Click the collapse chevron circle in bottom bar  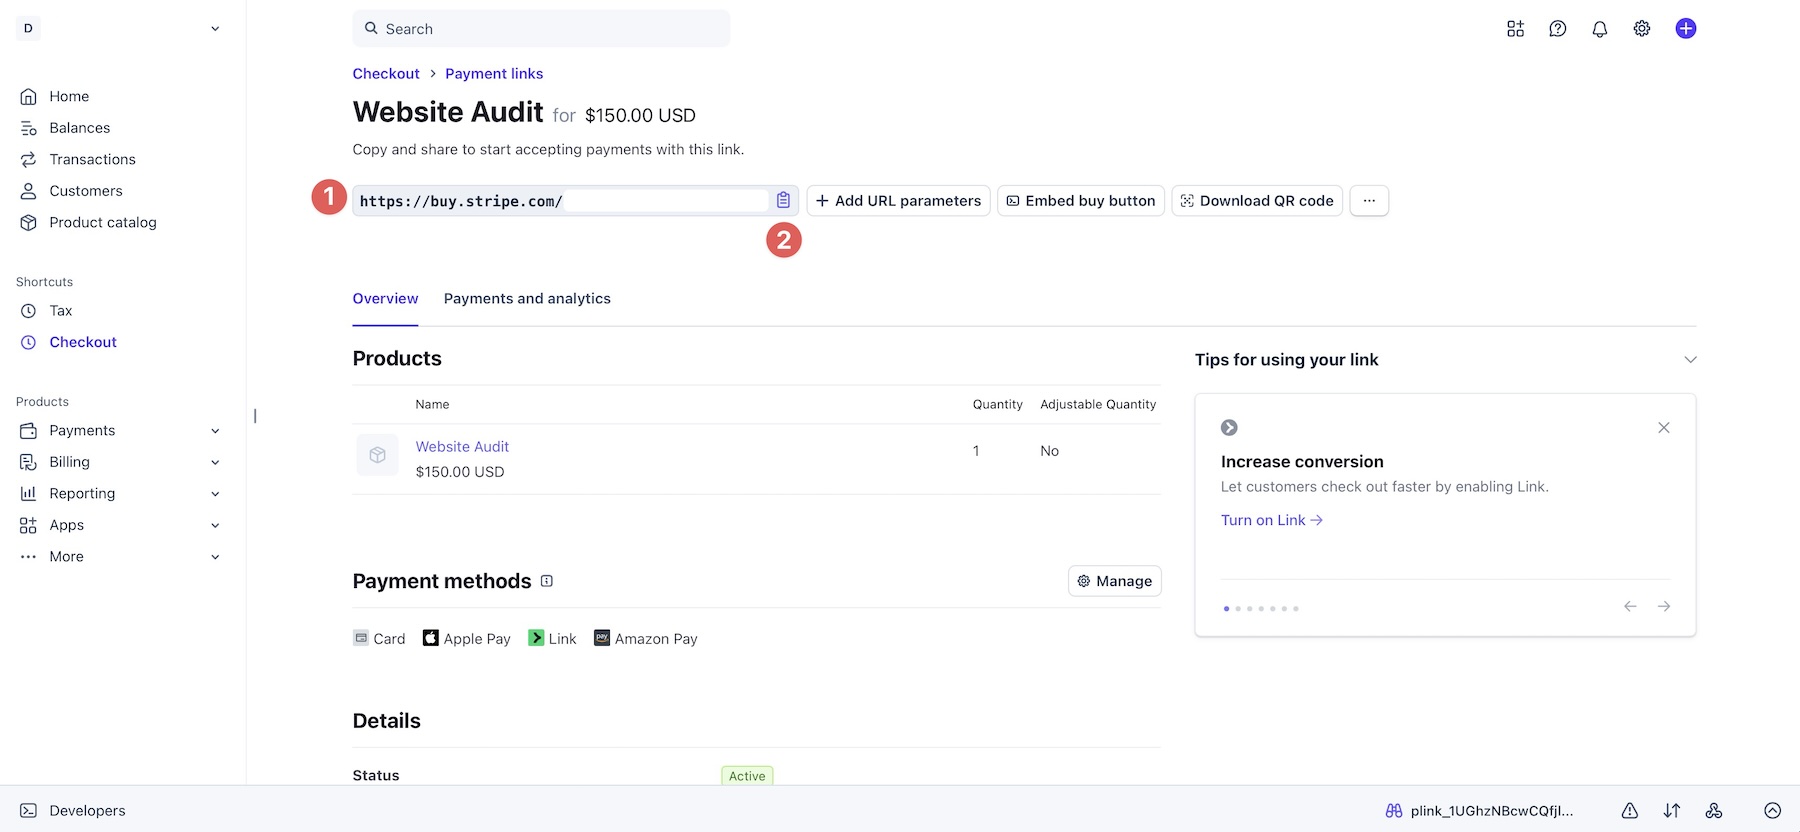point(1773,811)
